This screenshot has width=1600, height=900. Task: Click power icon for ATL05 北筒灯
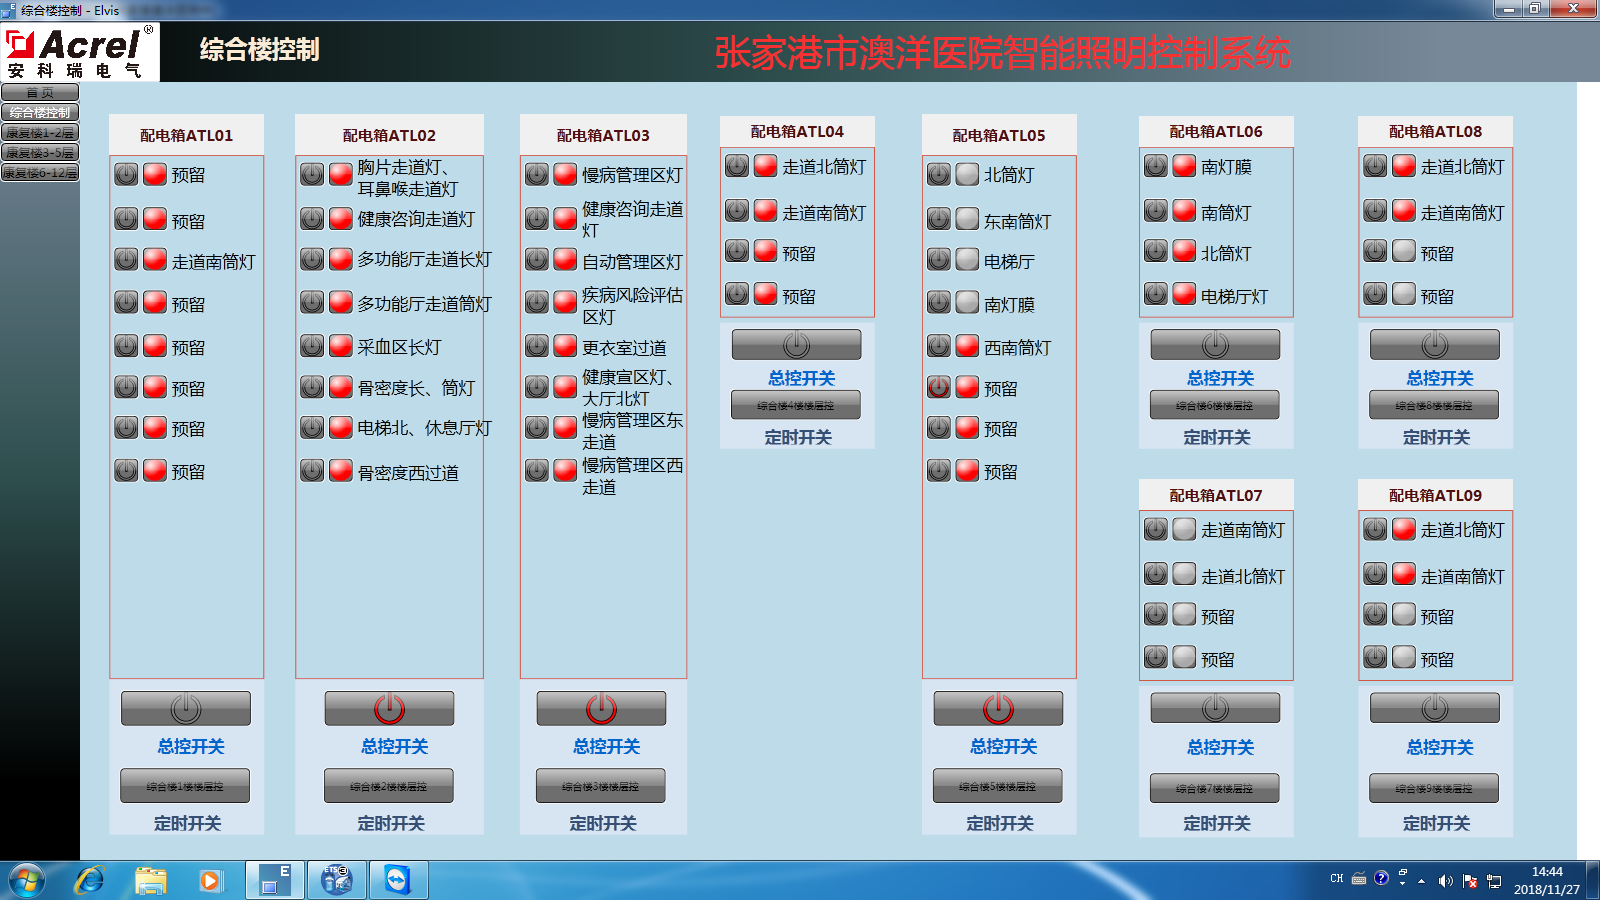point(938,174)
